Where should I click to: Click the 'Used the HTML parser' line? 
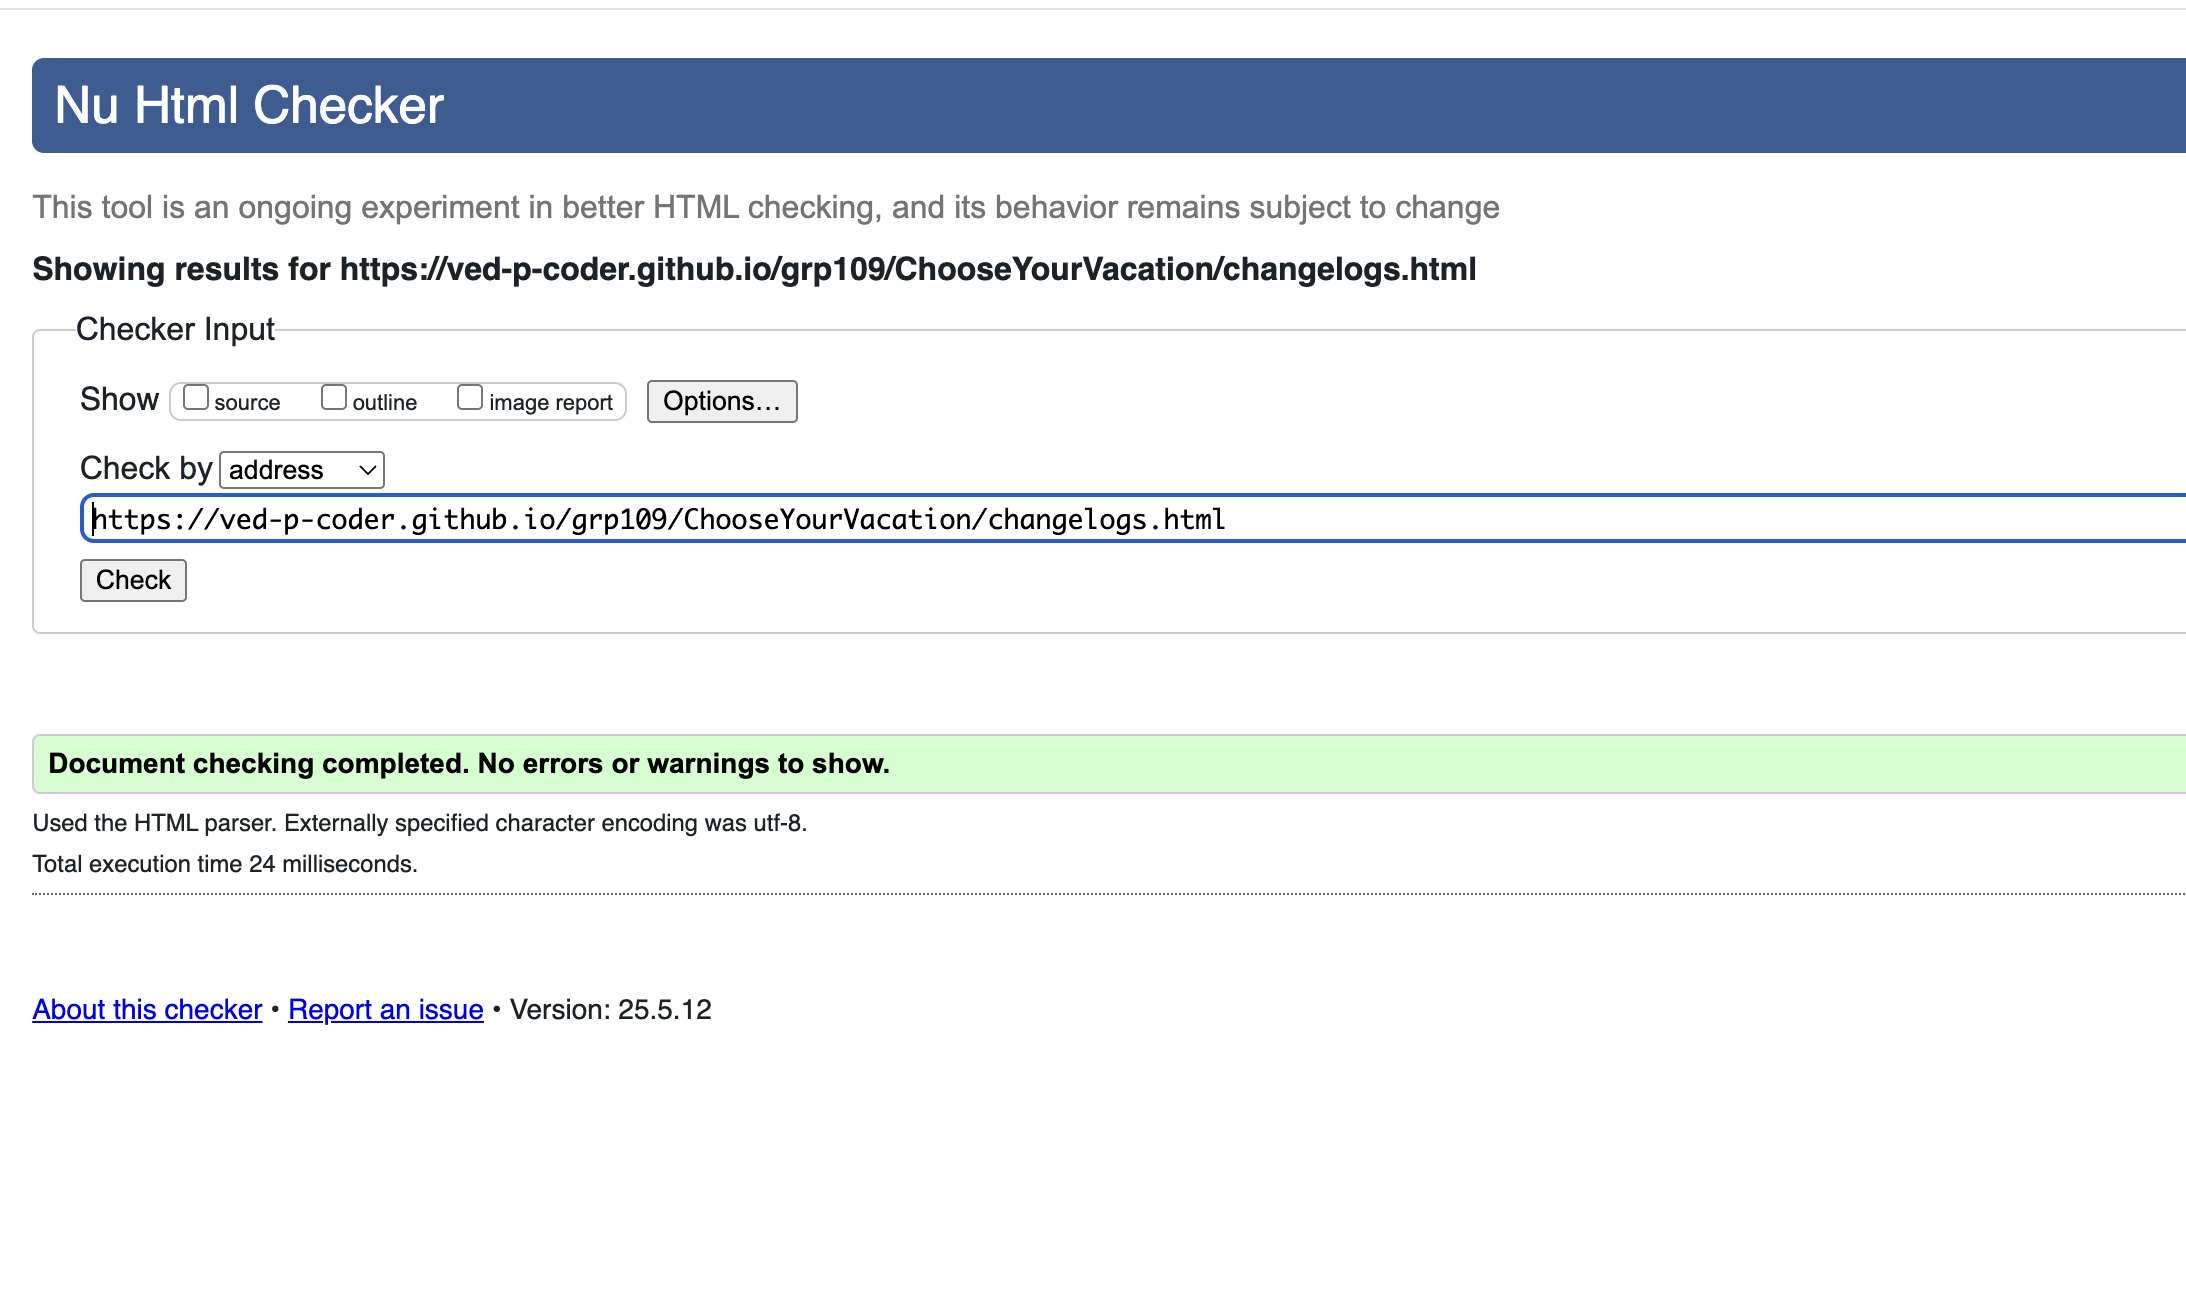(x=419, y=823)
